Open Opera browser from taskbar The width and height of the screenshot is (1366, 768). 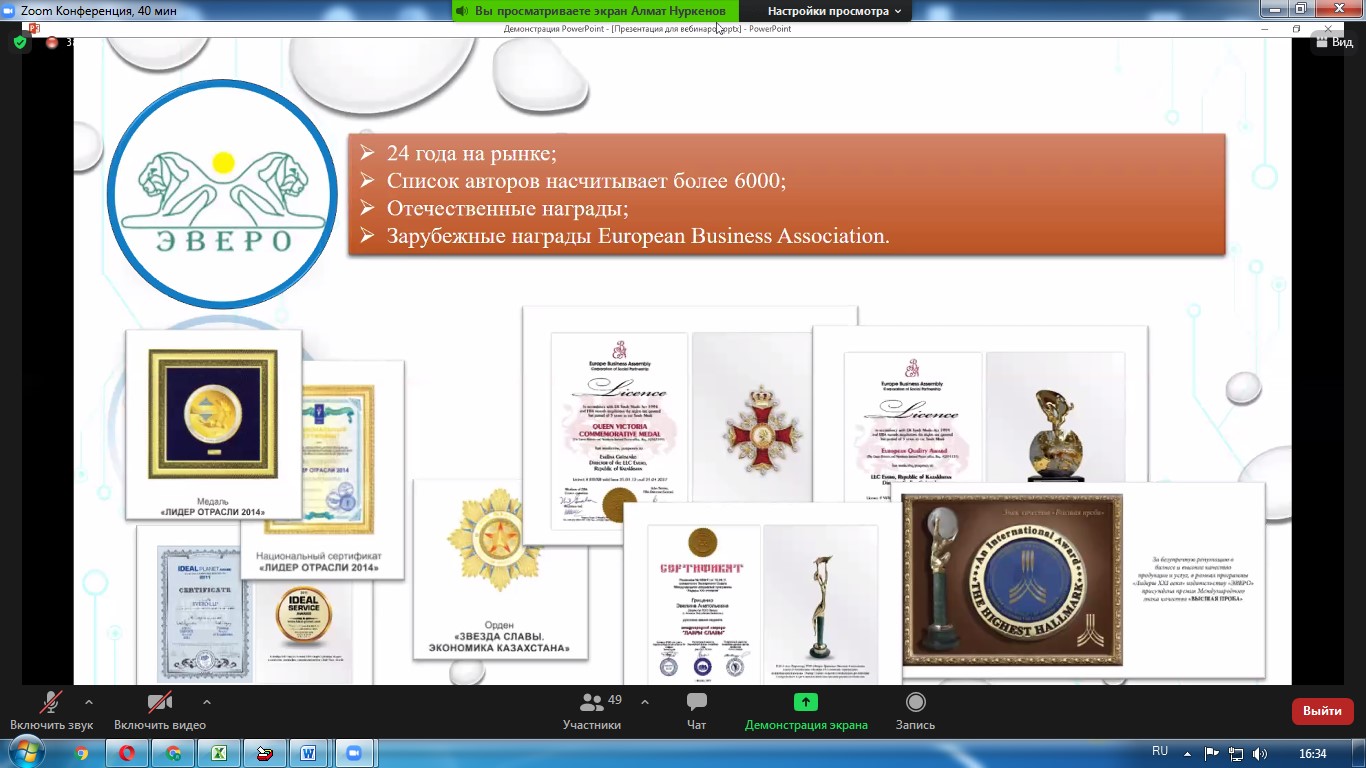click(x=127, y=753)
